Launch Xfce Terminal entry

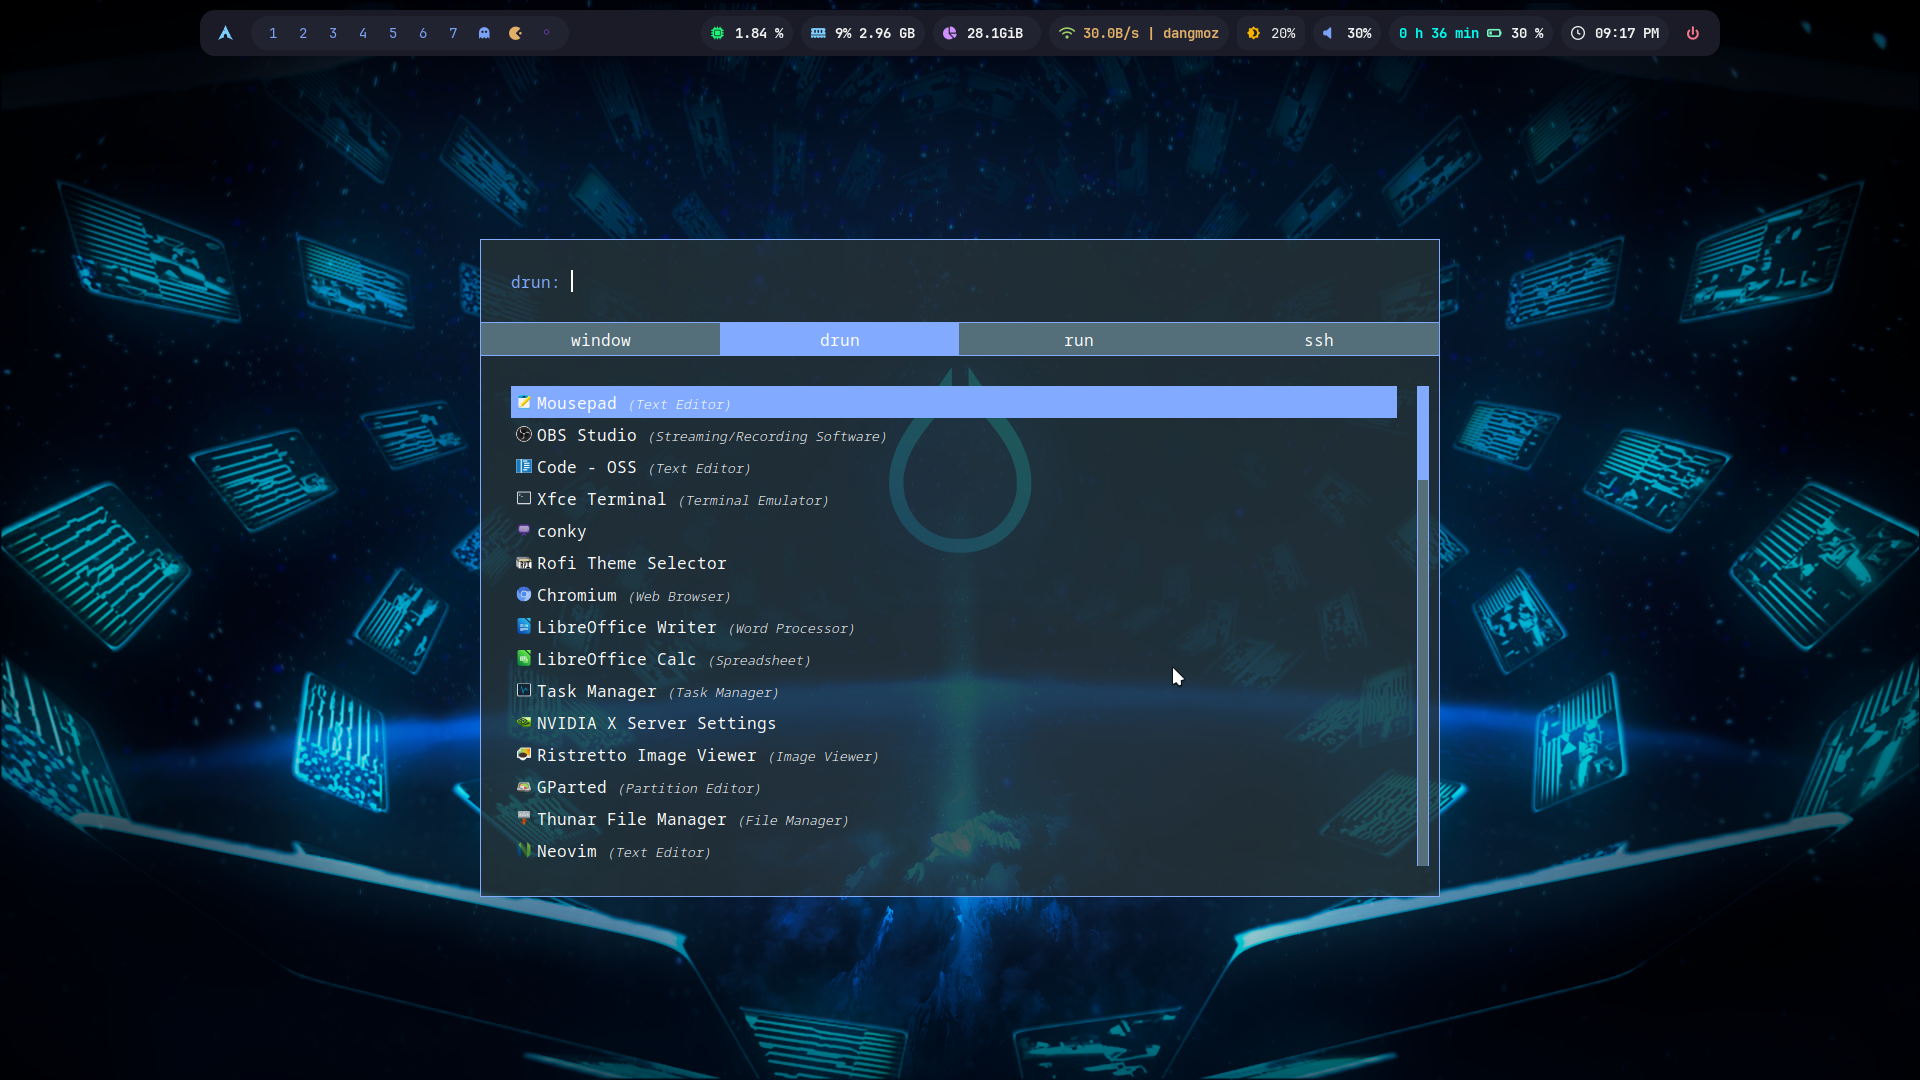(x=601, y=499)
